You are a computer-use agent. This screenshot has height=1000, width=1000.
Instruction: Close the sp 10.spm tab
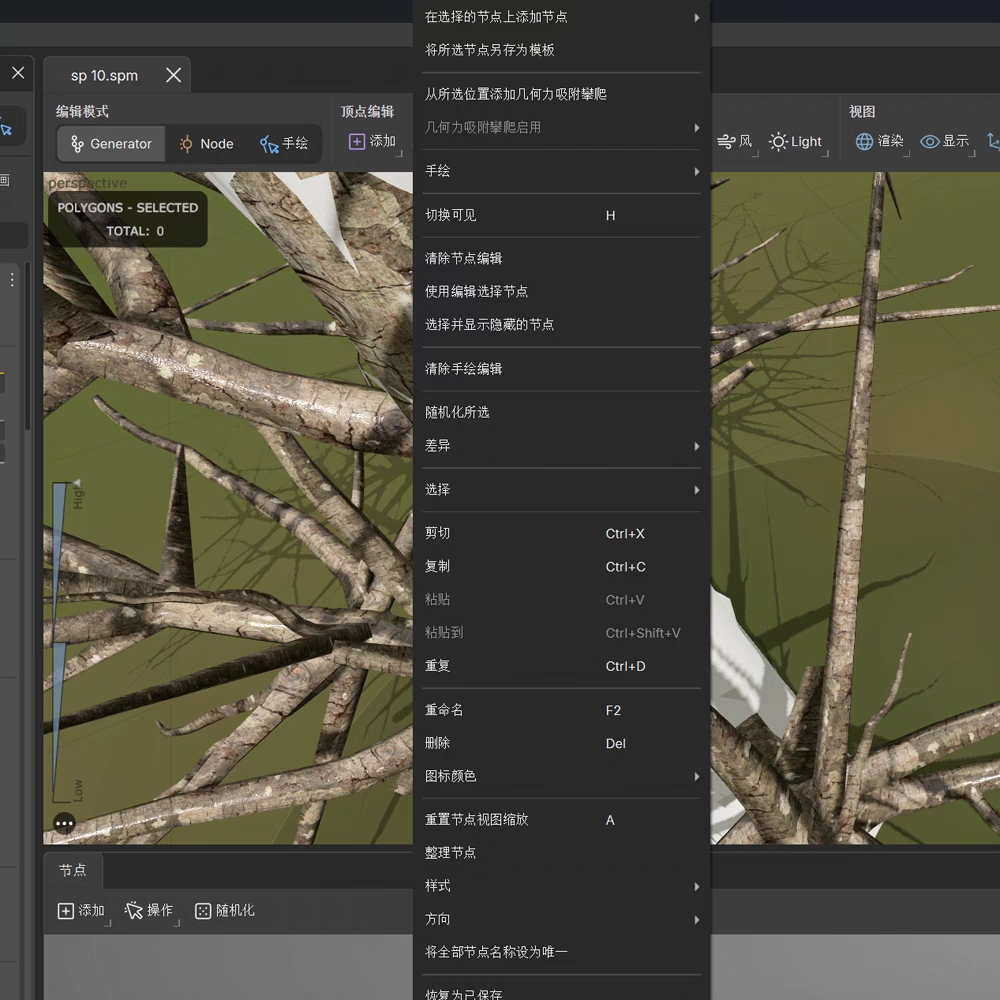173,75
